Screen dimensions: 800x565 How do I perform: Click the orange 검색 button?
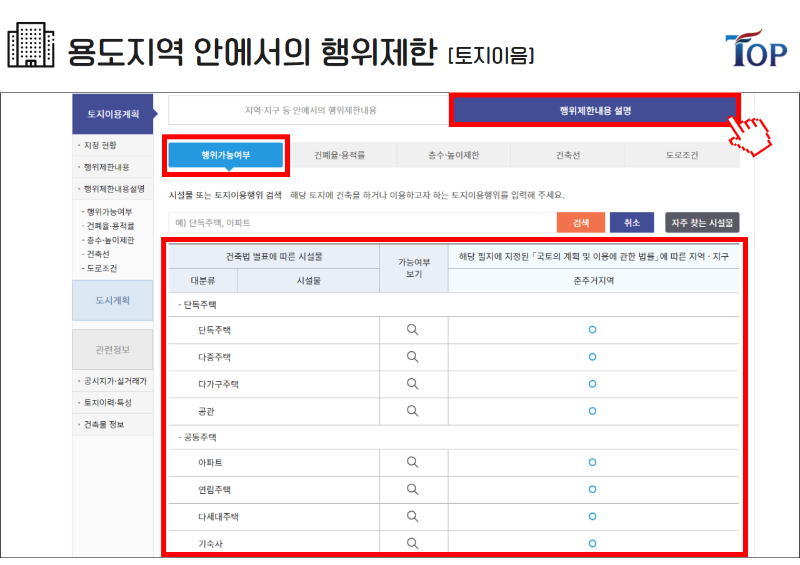(581, 223)
